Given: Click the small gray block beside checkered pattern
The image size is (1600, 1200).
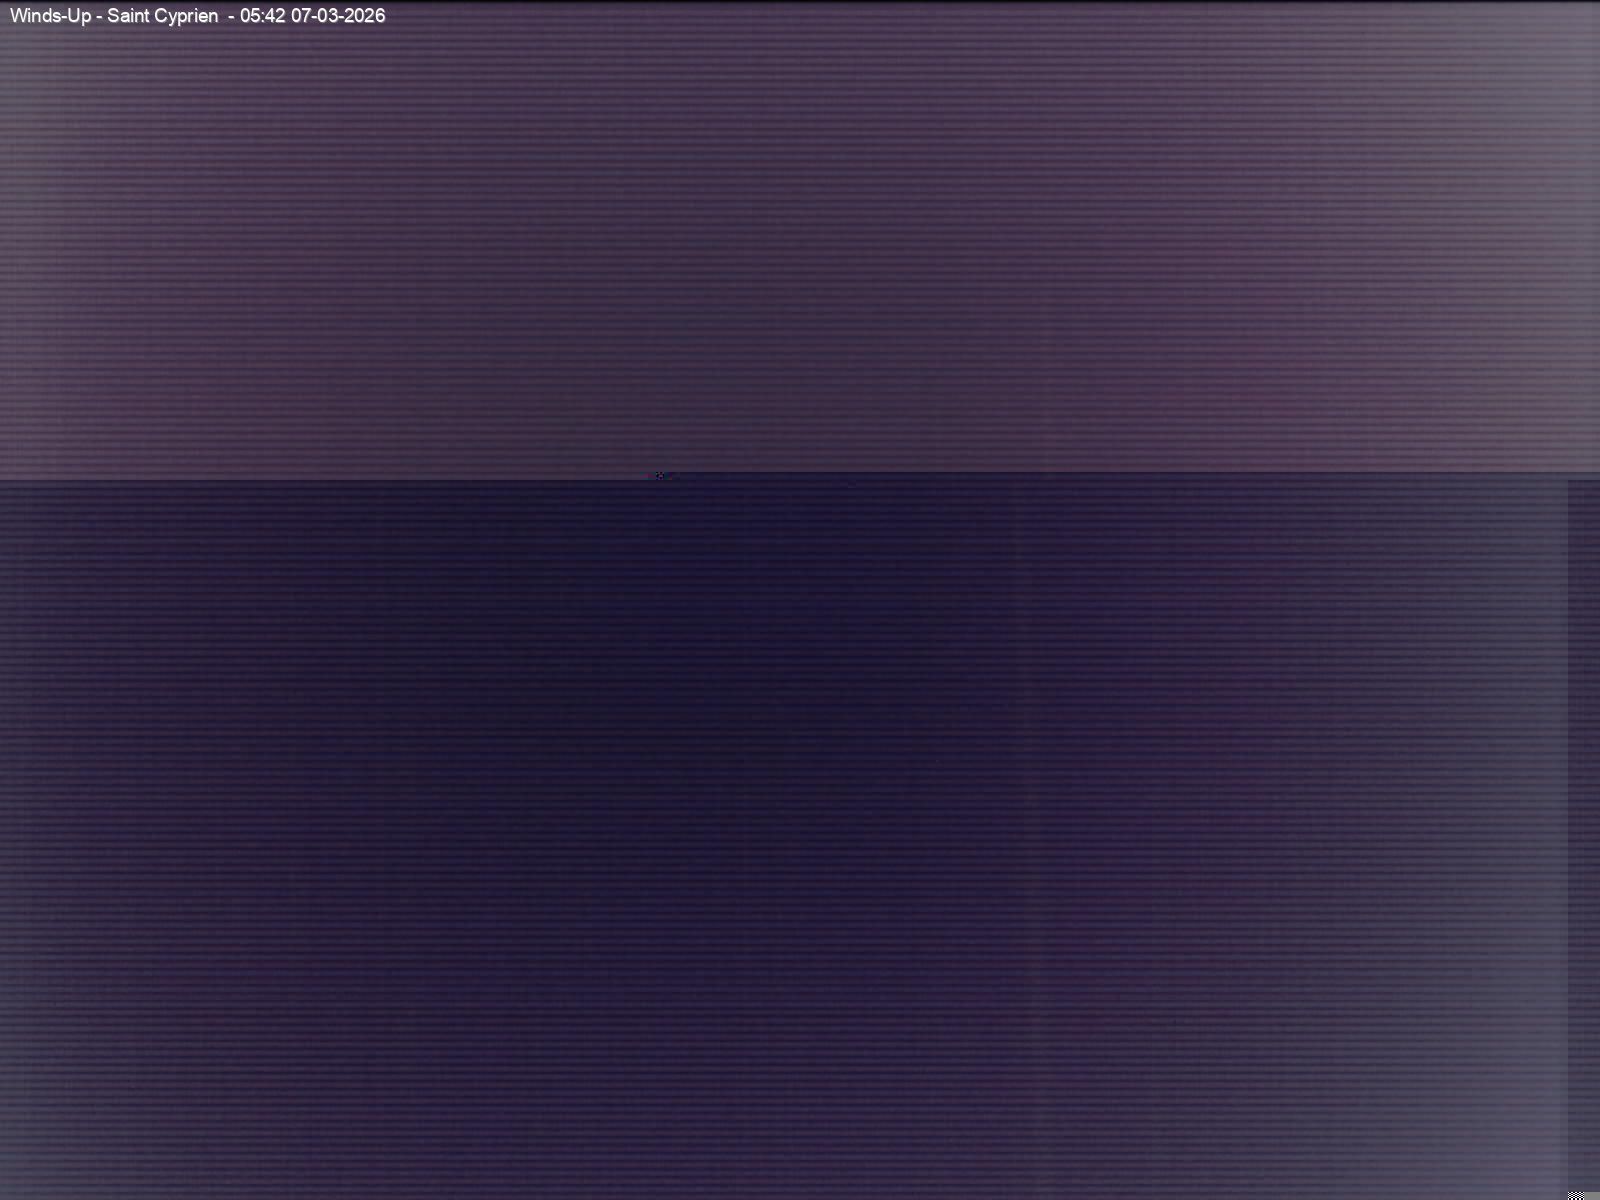Looking at the screenshot, I should click(x=1592, y=1195).
